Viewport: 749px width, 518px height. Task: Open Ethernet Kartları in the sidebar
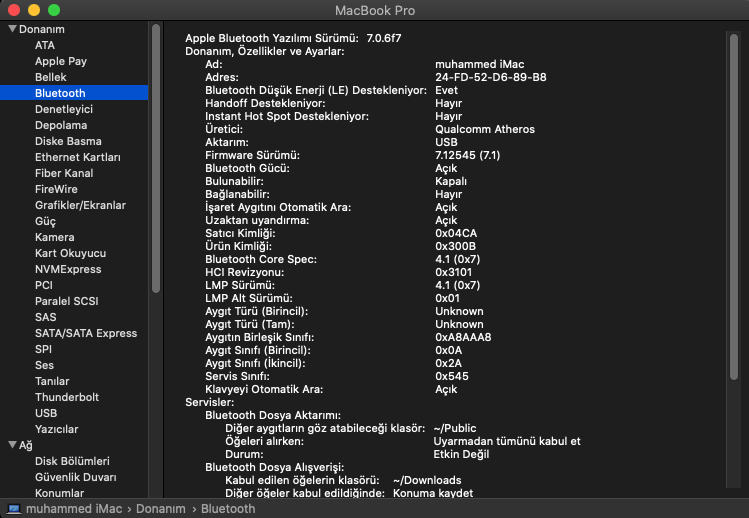click(x=78, y=157)
